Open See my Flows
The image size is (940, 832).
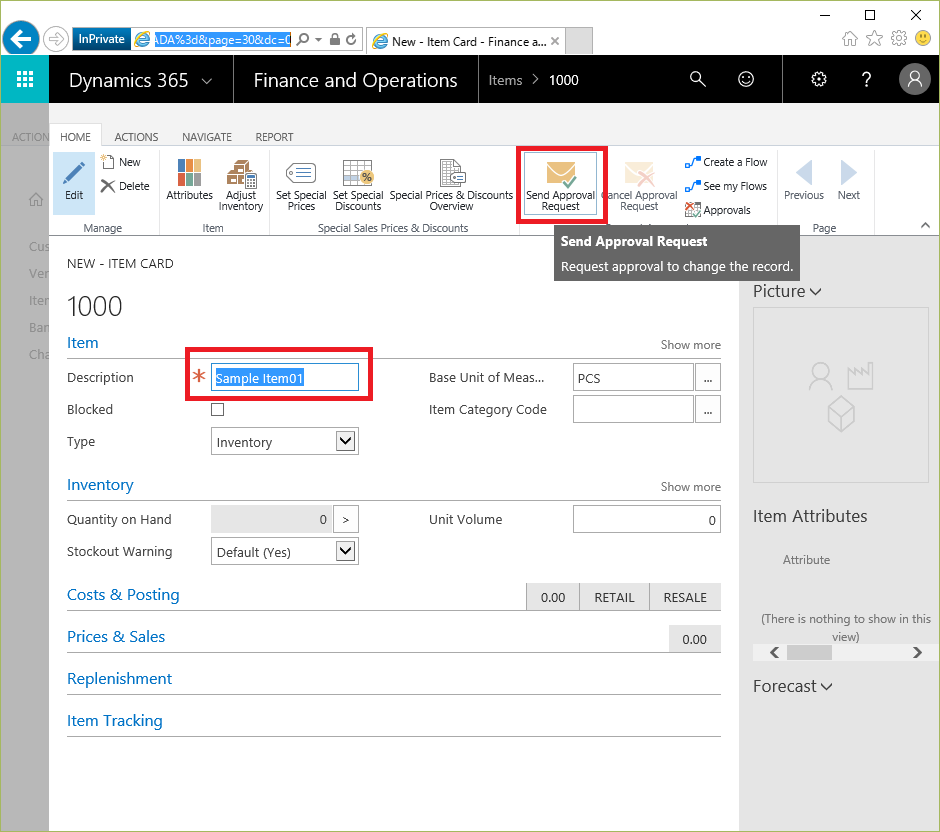tap(725, 186)
